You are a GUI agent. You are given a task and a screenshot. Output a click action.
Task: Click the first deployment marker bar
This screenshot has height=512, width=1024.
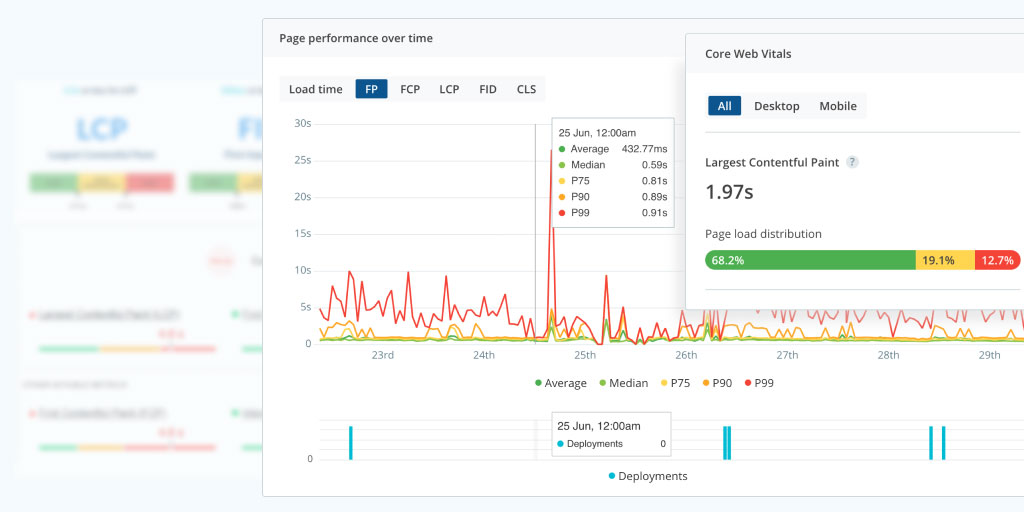351,443
